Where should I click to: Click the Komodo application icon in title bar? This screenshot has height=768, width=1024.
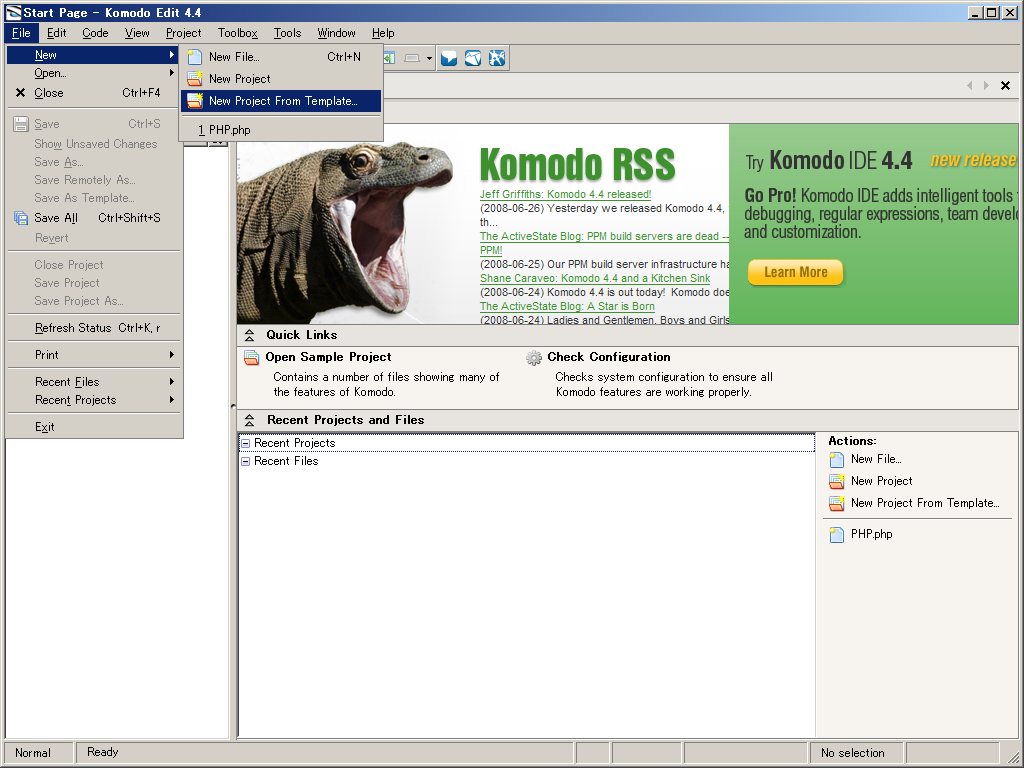pos(13,12)
